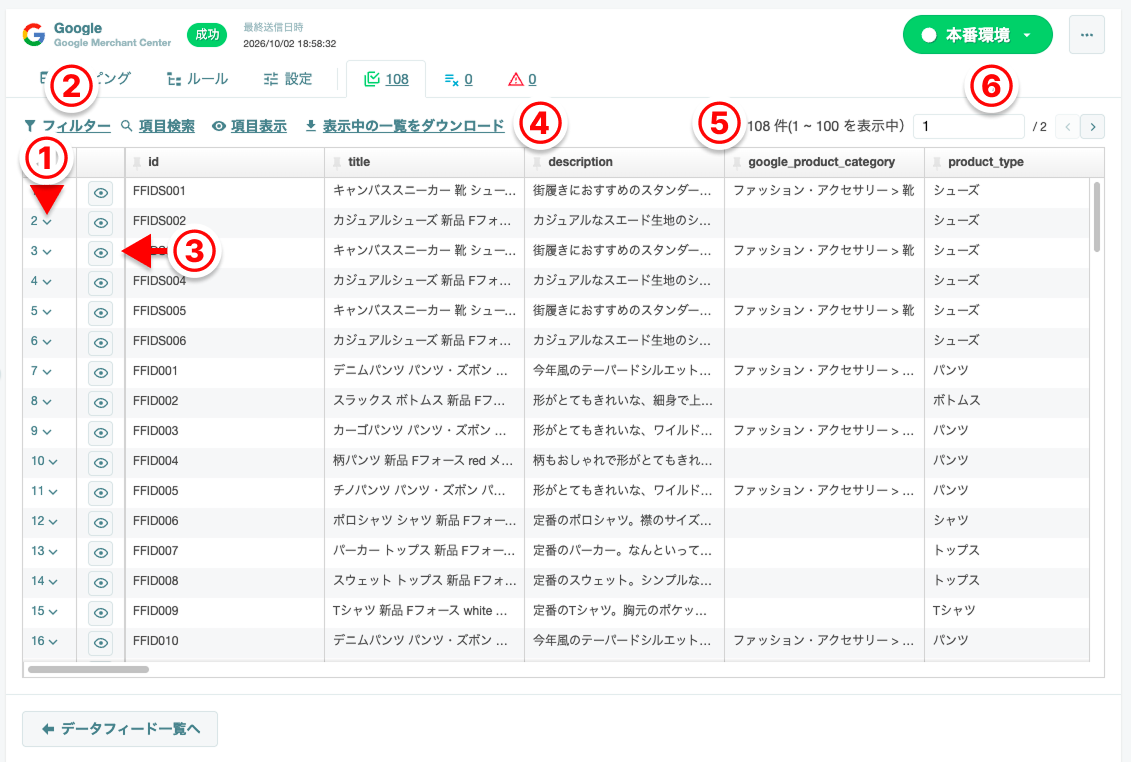Toggle eye icon for FFID003 row

click(x=101, y=432)
